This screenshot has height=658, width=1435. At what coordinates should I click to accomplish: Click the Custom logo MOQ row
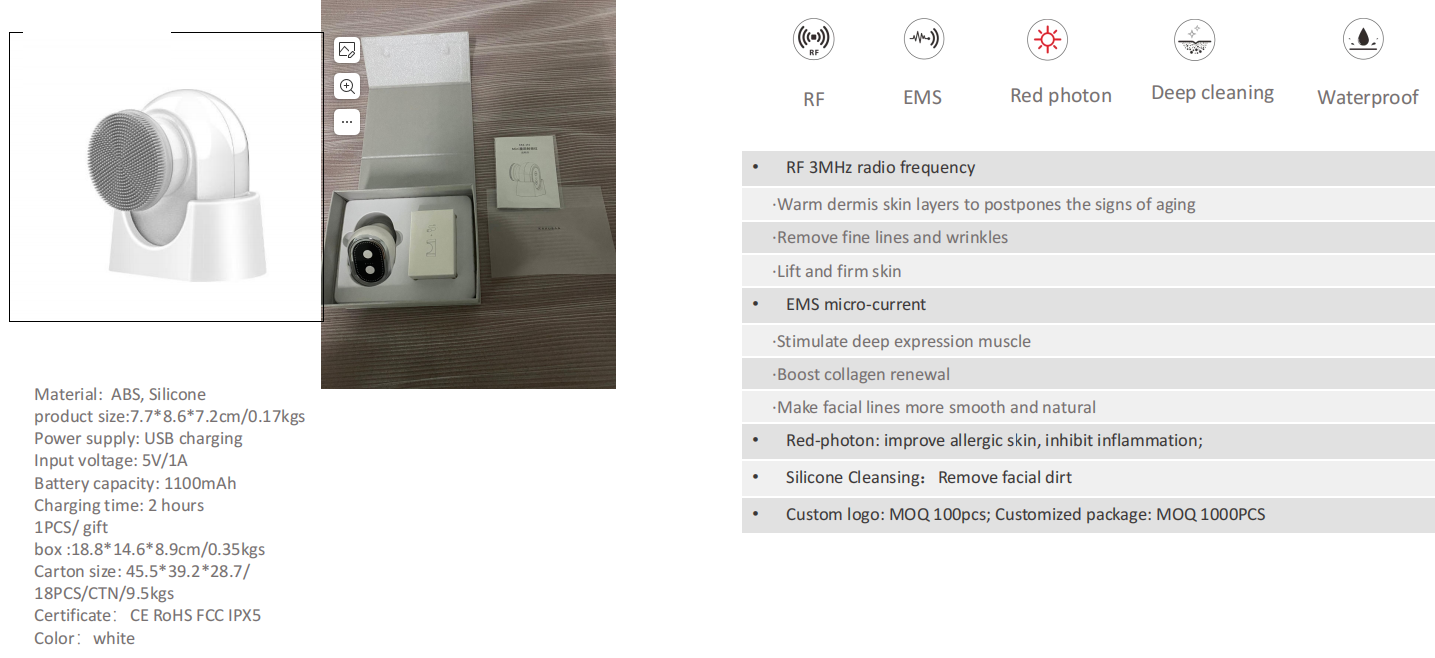click(x=1088, y=515)
